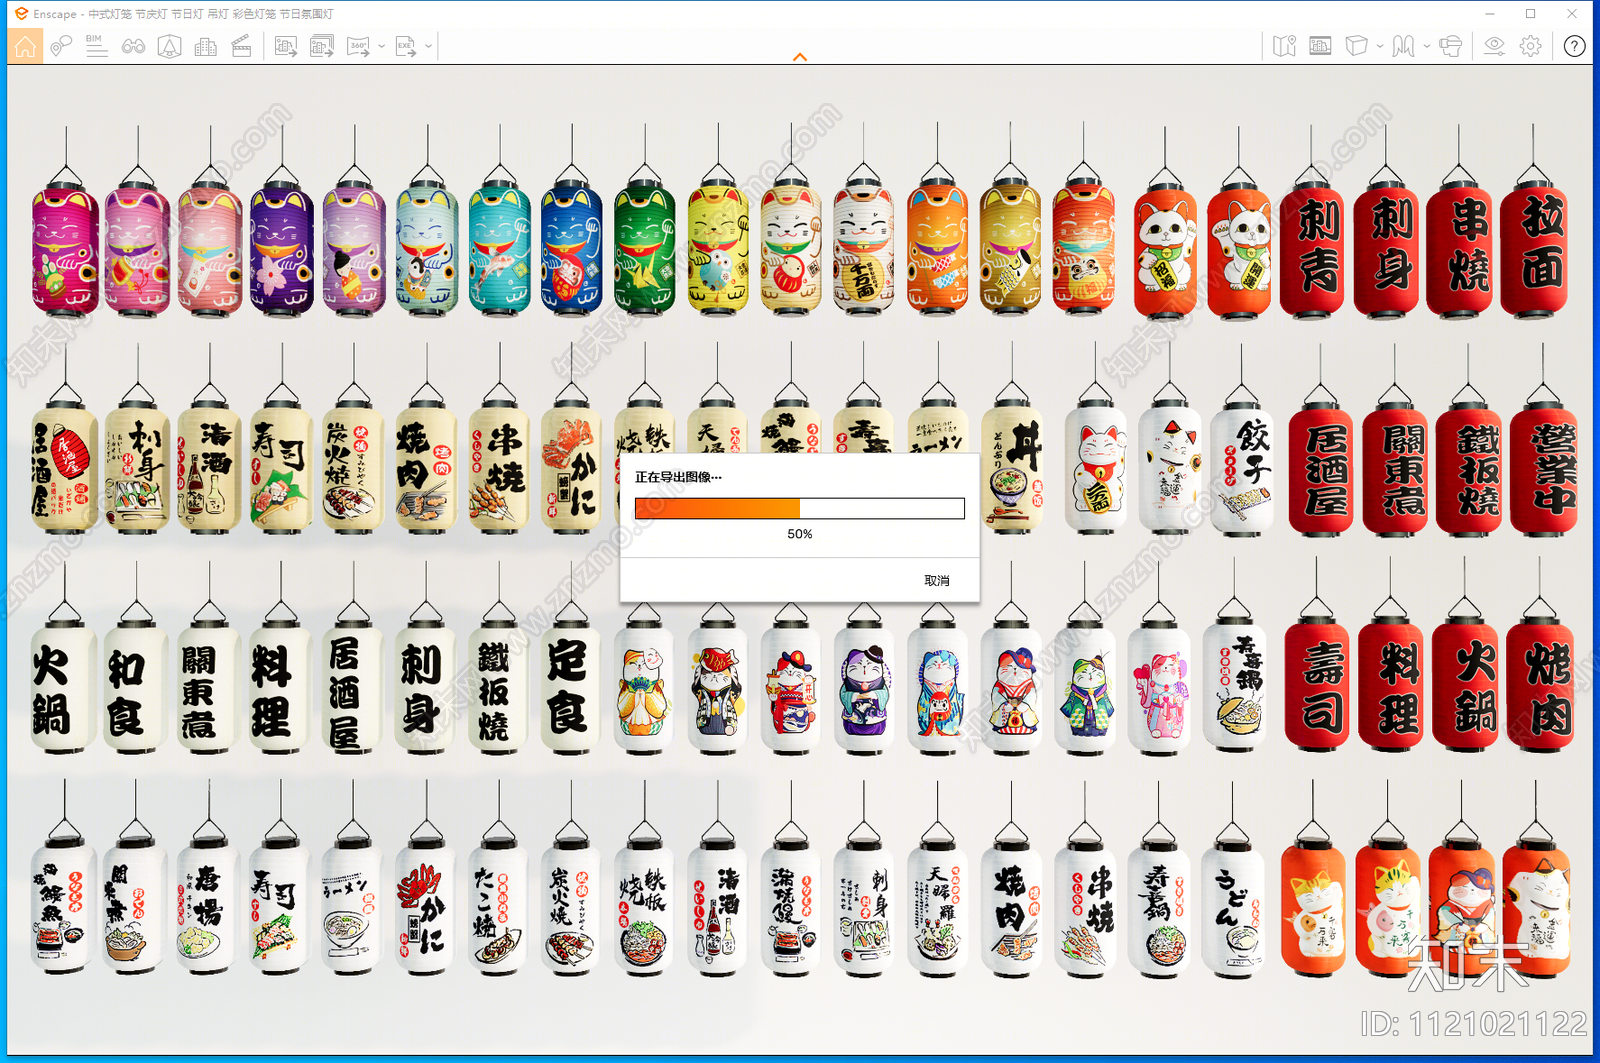Expand the EXE export dropdown arrow
Viewport: 1600px width, 1063px height.
pyautogui.click(x=428, y=46)
